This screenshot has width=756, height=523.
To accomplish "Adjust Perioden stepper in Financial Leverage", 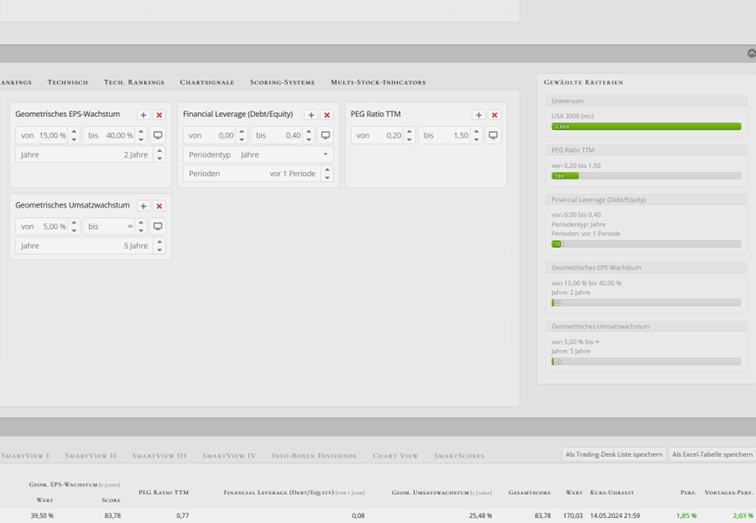I will pyautogui.click(x=326, y=173).
